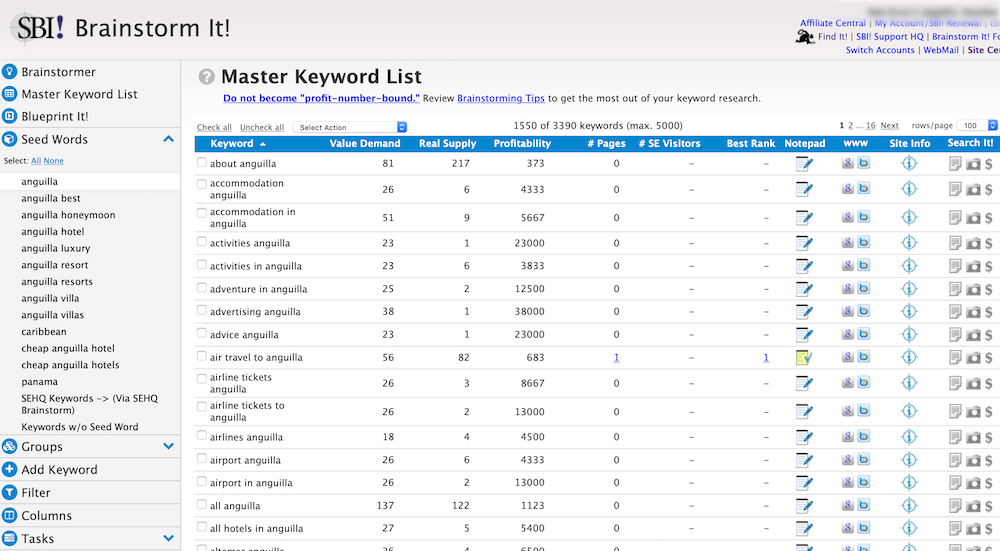Select the cheap anguilla hotels seed word
The height and width of the screenshot is (551, 1000).
pyautogui.click(x=70, y=365)
